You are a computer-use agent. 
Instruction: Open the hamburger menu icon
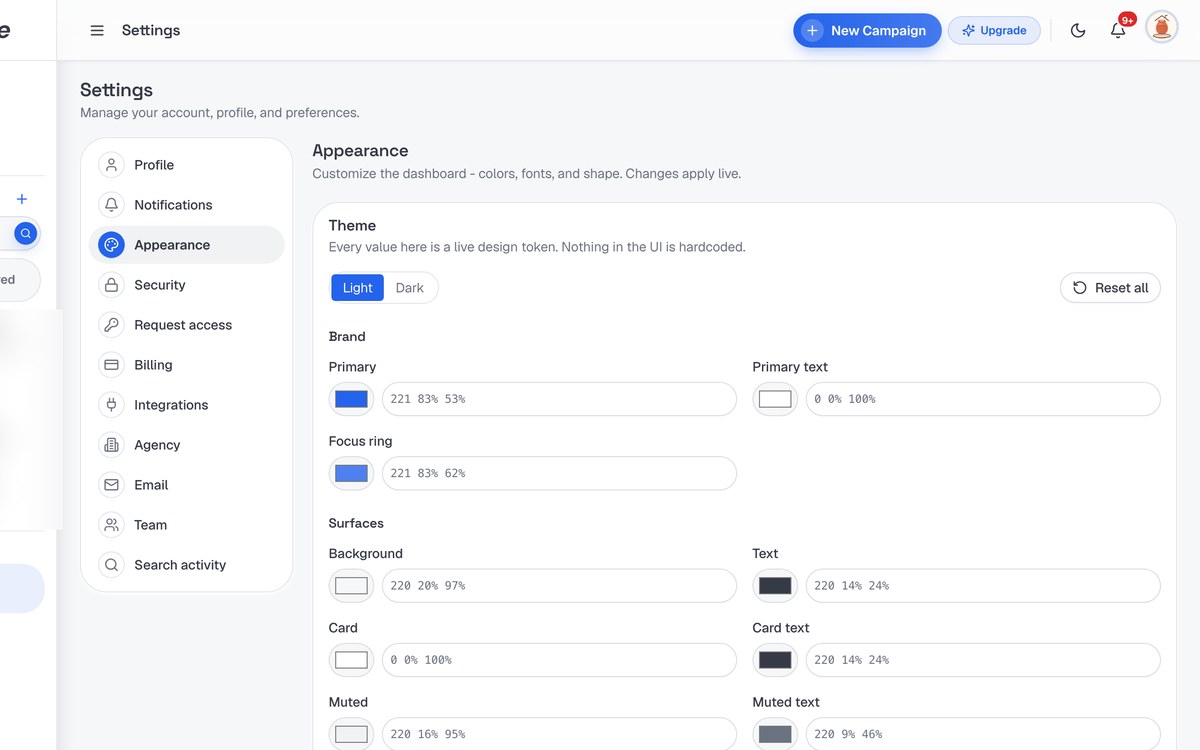click(x=97, y=30)
